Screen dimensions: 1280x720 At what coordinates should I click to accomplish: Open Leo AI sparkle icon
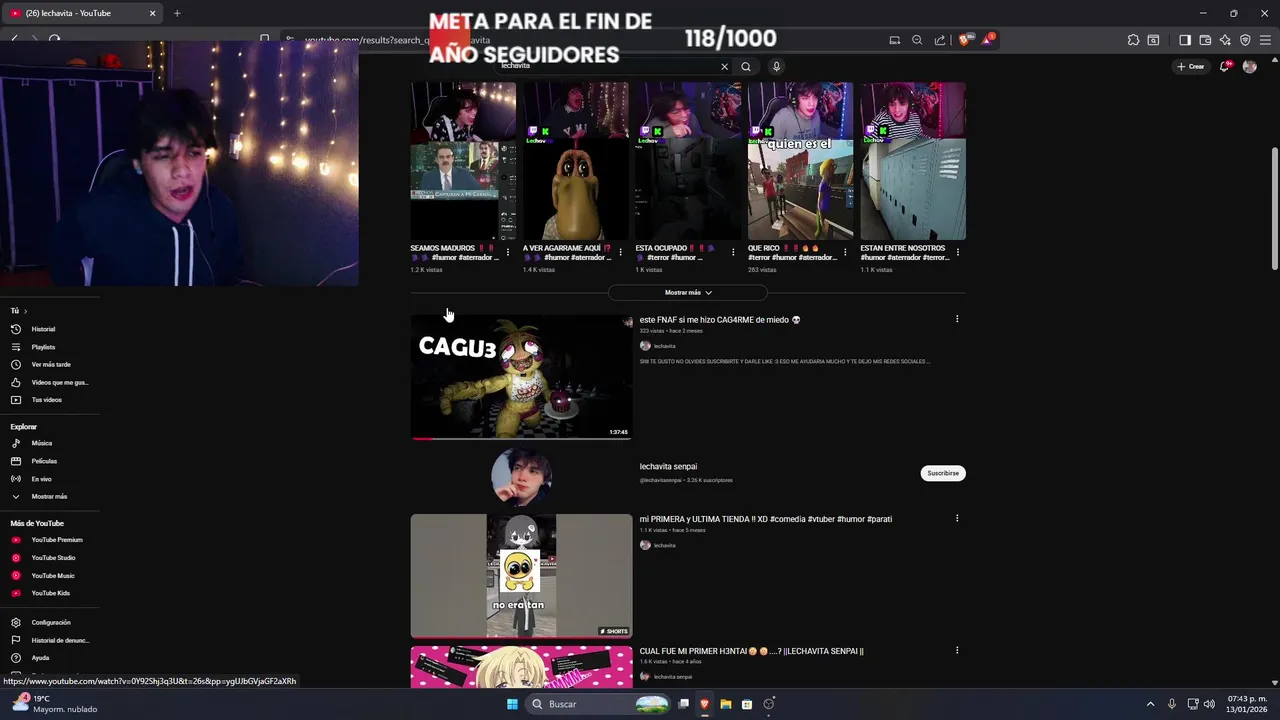point(1225,40)
